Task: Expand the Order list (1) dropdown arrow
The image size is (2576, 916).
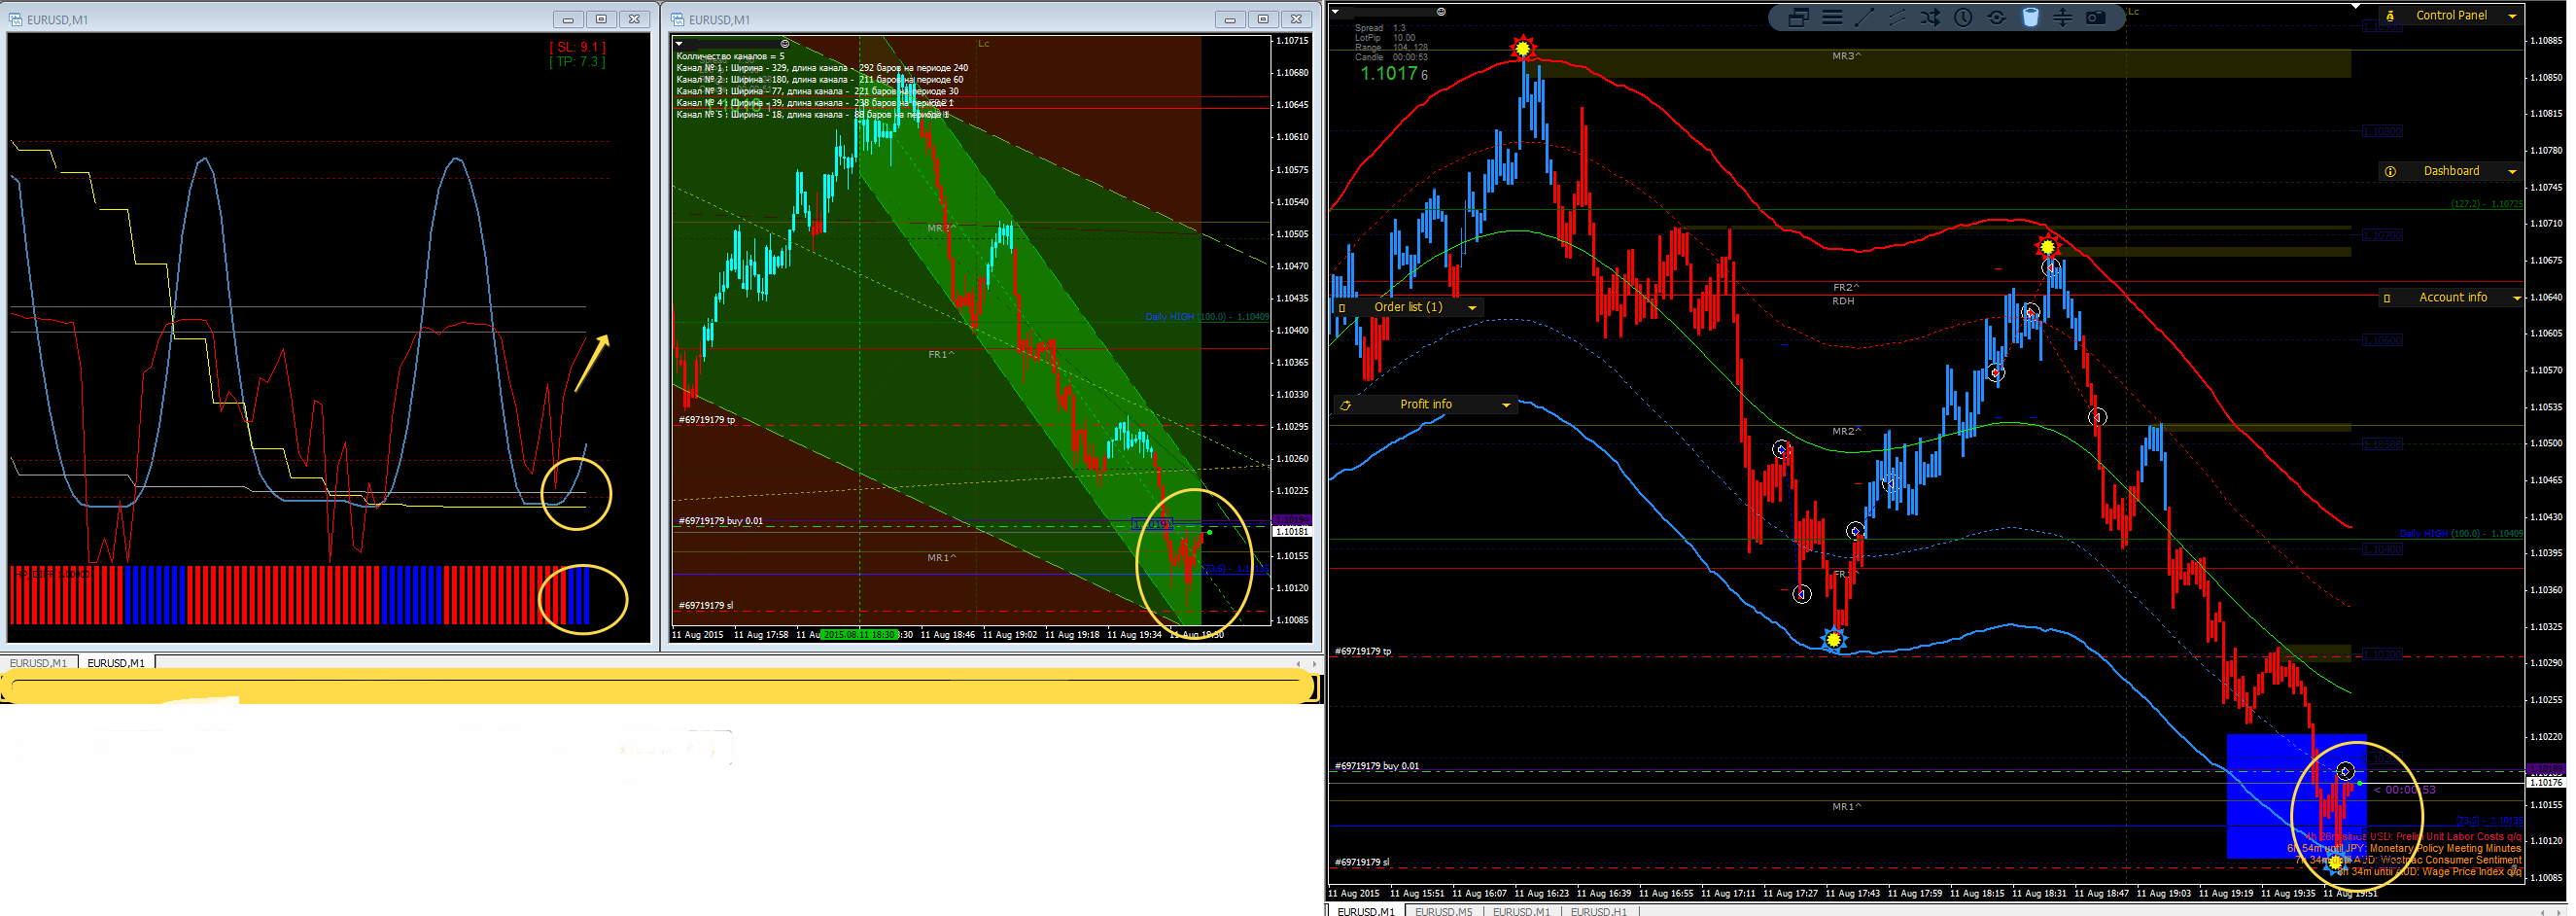Action: [x=1472, y=308]
